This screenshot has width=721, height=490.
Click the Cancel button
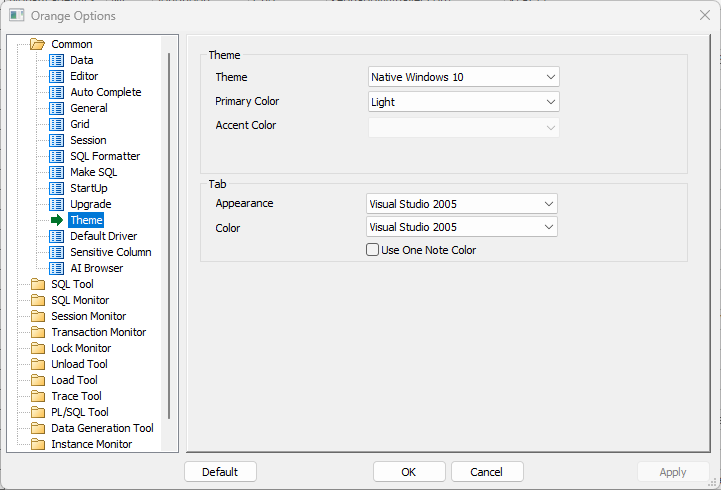pos(487,472)
